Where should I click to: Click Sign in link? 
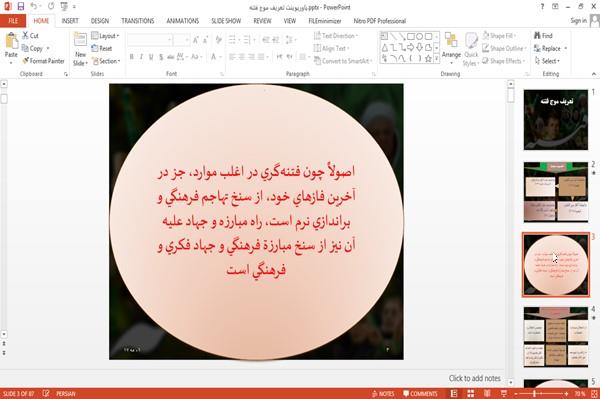click(x=578, y=21)
